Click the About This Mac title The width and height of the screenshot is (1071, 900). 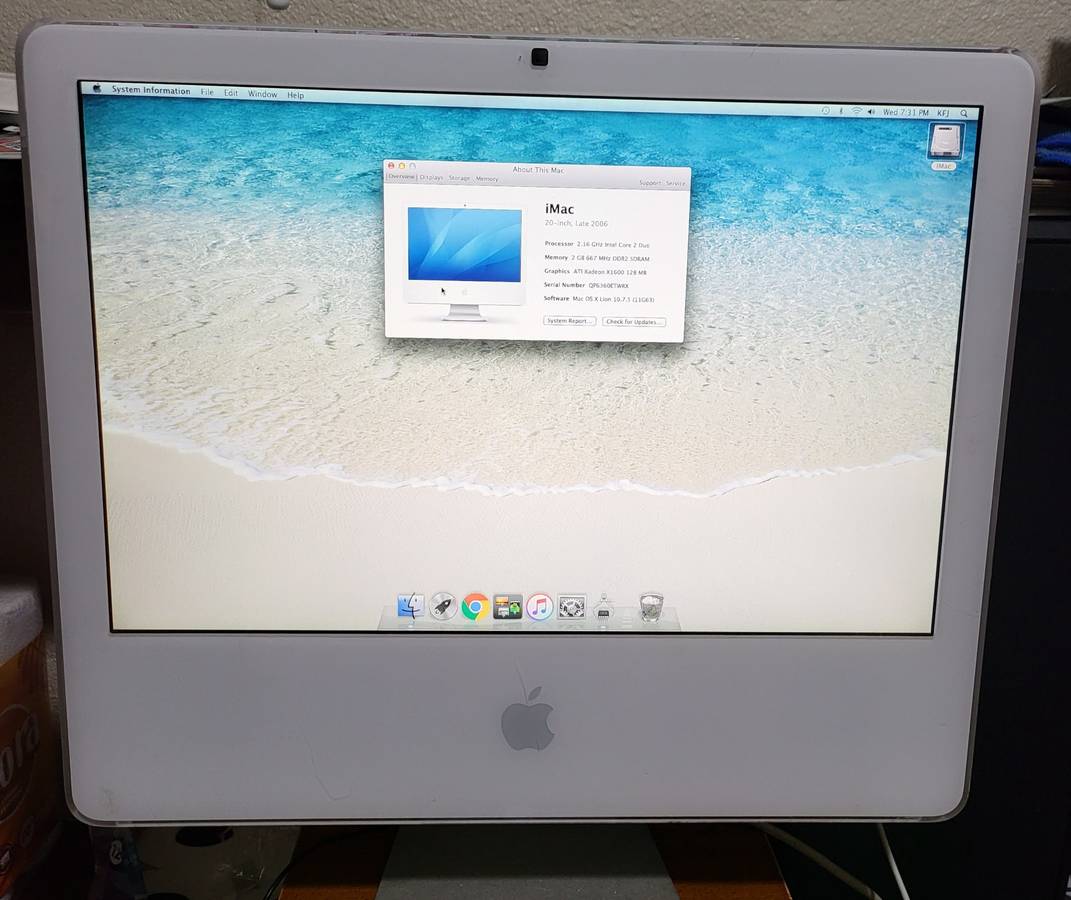(x=538, y=169)
